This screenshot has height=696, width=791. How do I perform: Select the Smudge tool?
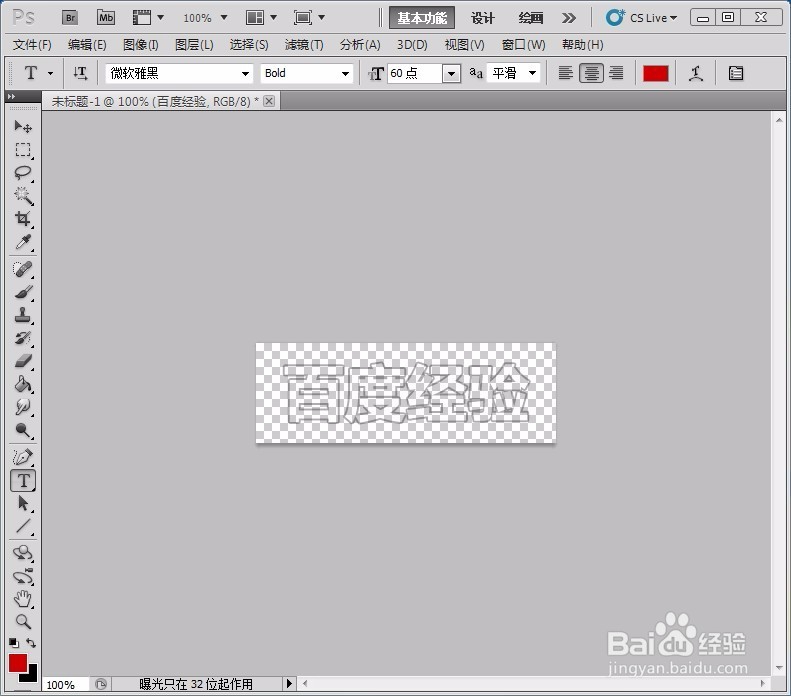tap(23, 407)
